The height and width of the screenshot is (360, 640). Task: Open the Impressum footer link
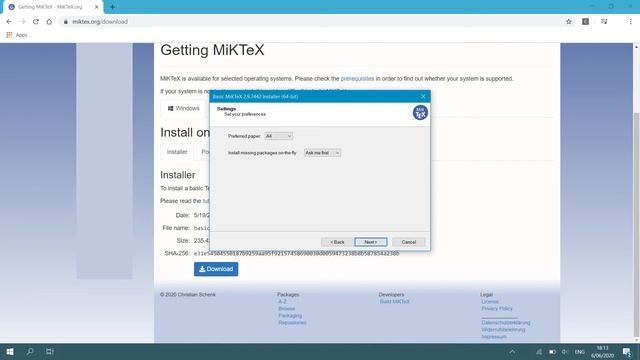(494, 337)
